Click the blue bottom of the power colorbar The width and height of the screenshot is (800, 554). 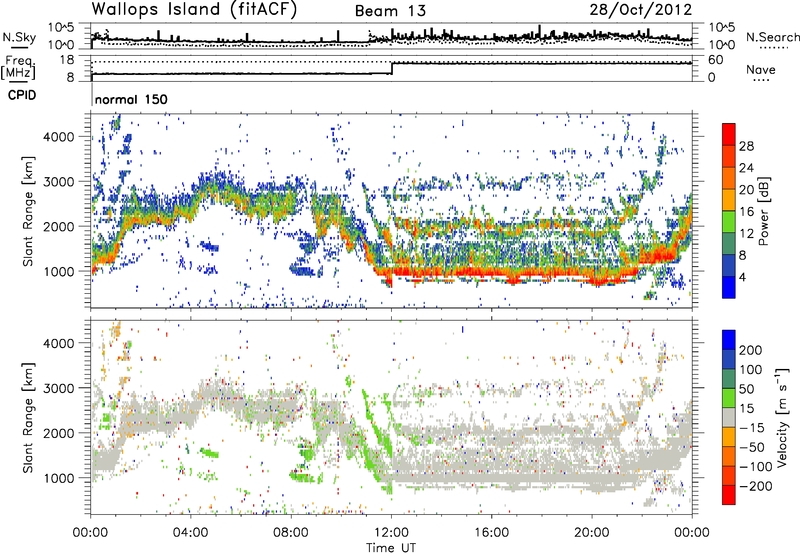(729, 287)
